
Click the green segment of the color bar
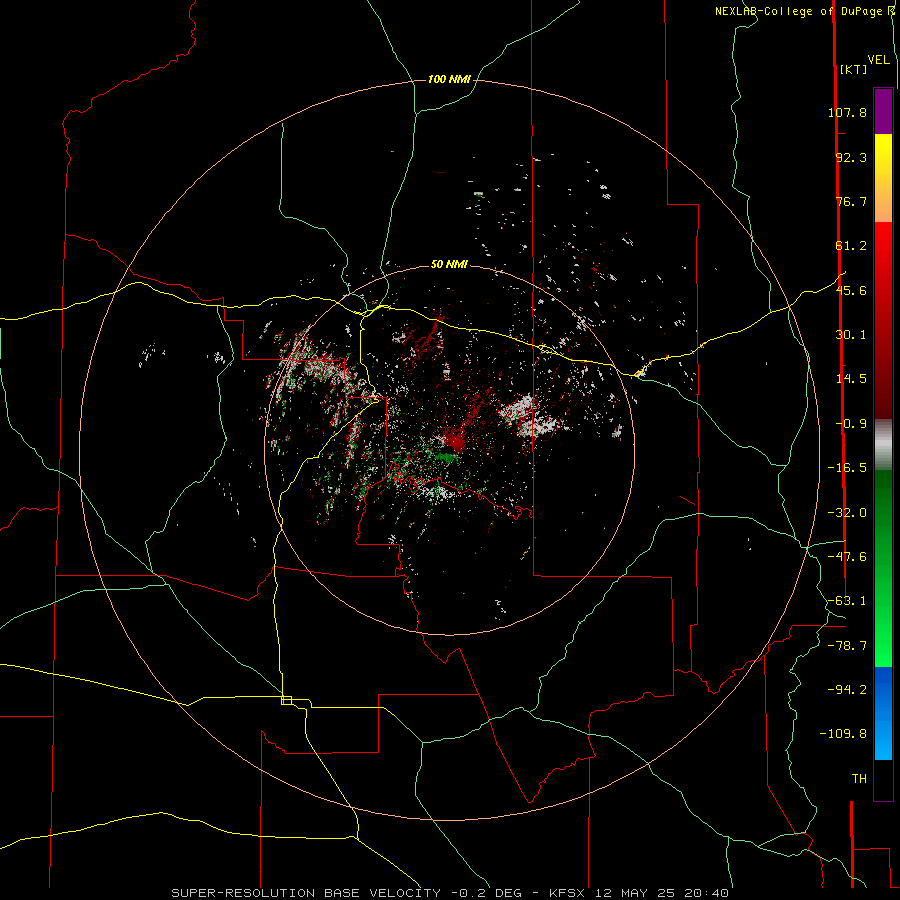(x=883, y=568)
